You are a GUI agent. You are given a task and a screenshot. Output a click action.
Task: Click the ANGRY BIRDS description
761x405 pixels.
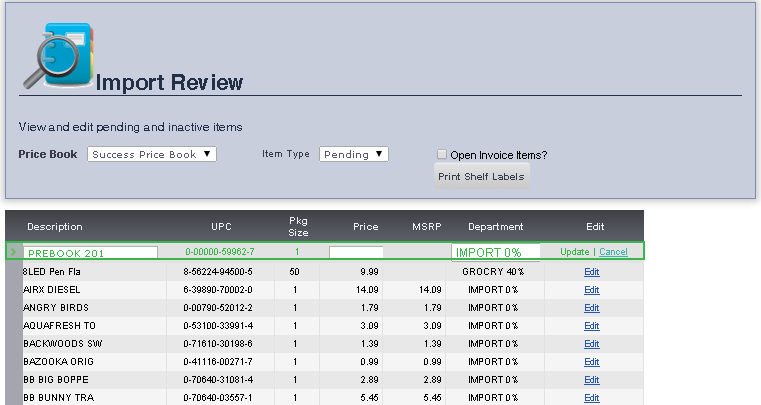tap(56, 307)
